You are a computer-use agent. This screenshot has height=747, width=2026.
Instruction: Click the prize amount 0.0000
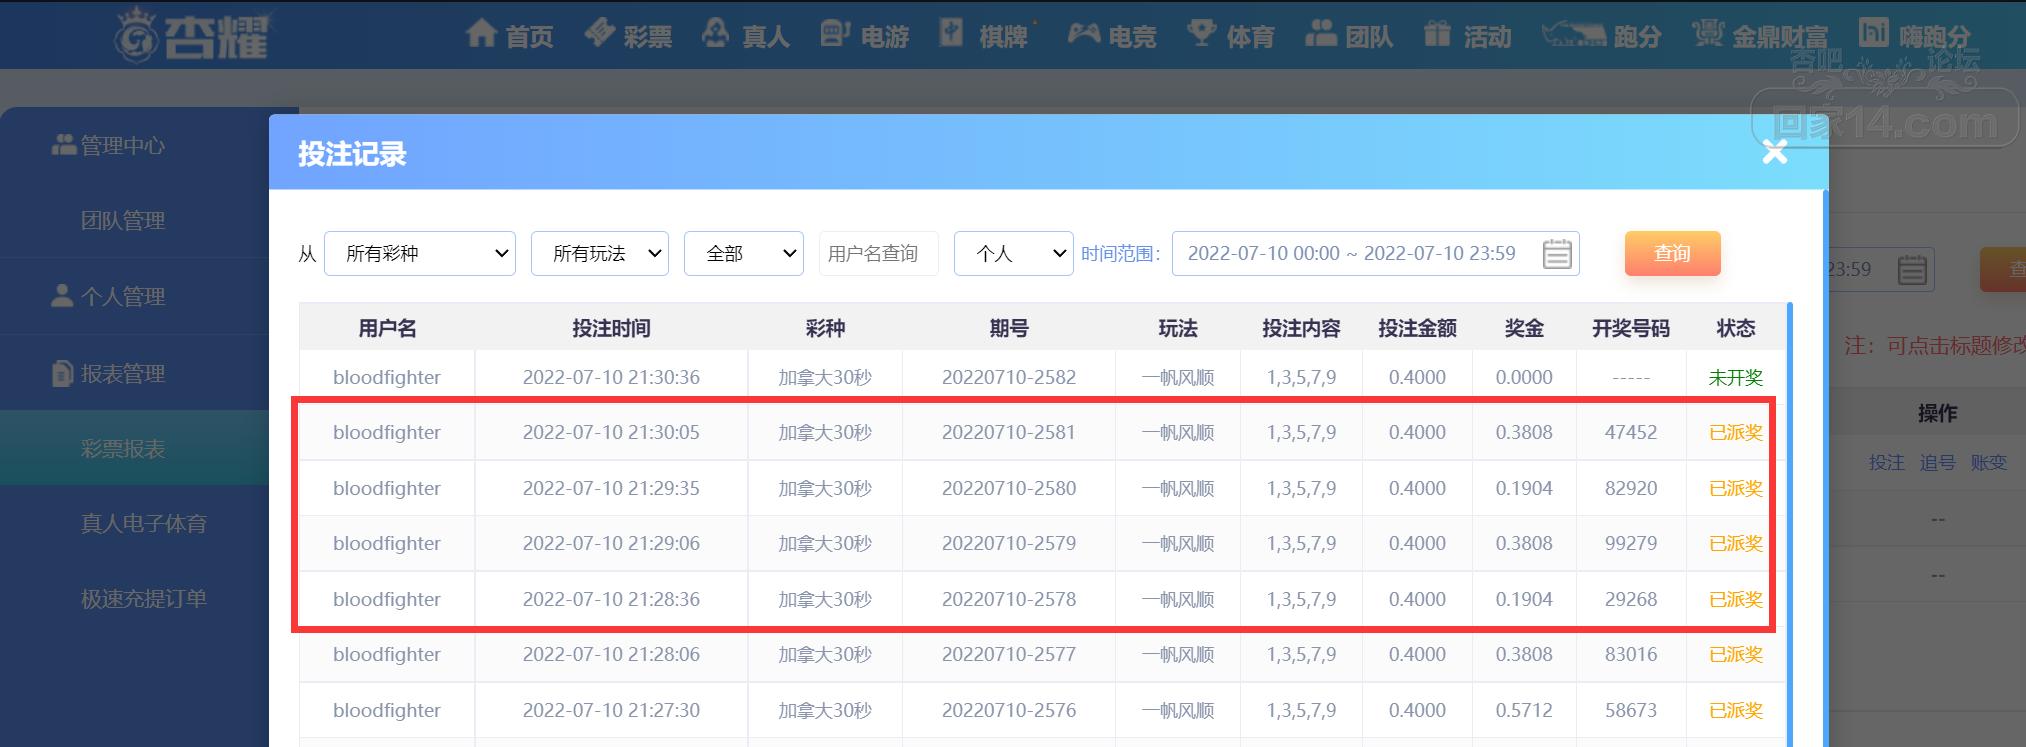coord(1524,377)
